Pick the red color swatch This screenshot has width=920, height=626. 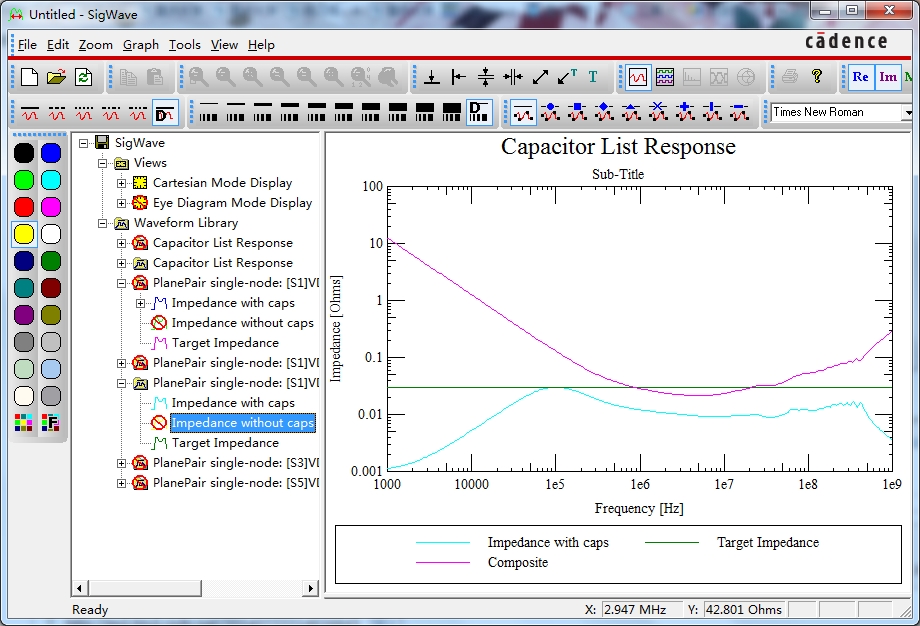24,207
